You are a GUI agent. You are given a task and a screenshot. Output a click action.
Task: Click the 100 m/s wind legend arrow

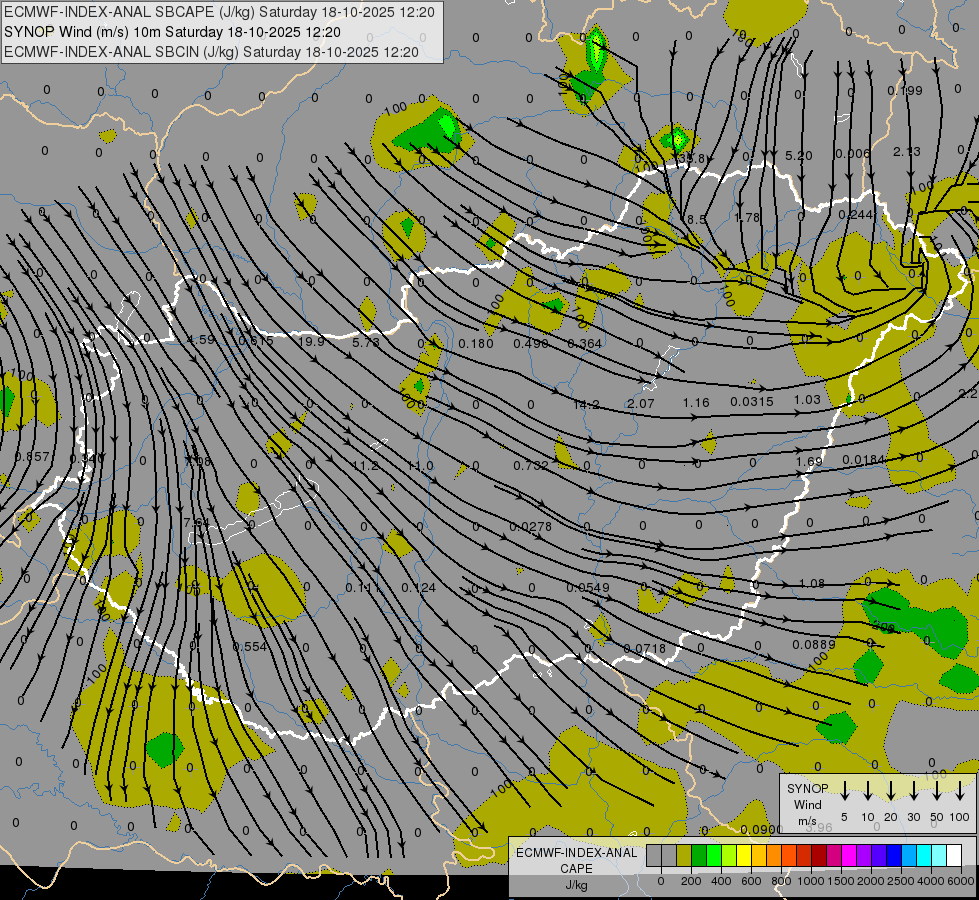pos(960,791)
